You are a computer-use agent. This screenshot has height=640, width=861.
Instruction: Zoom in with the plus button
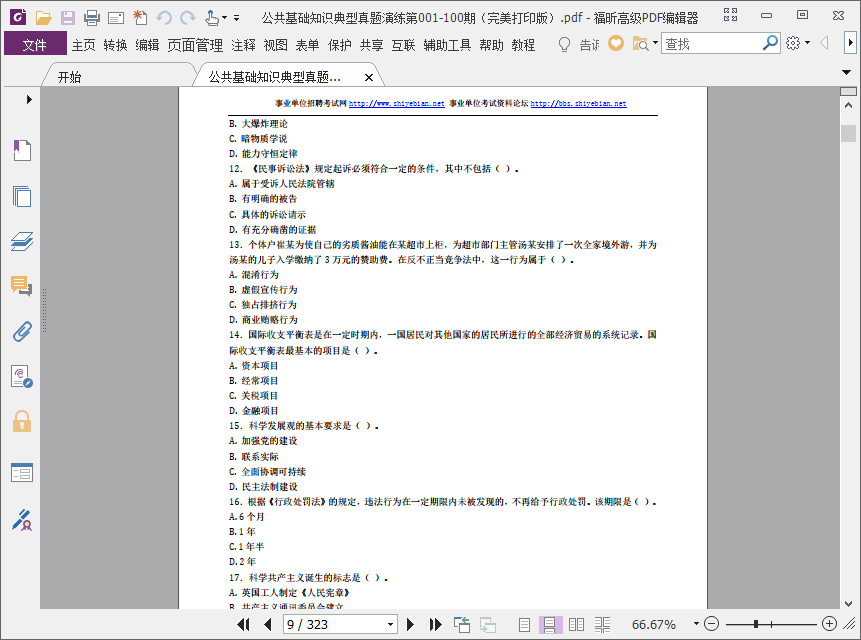pyautogui.click(x=829, y=624)
